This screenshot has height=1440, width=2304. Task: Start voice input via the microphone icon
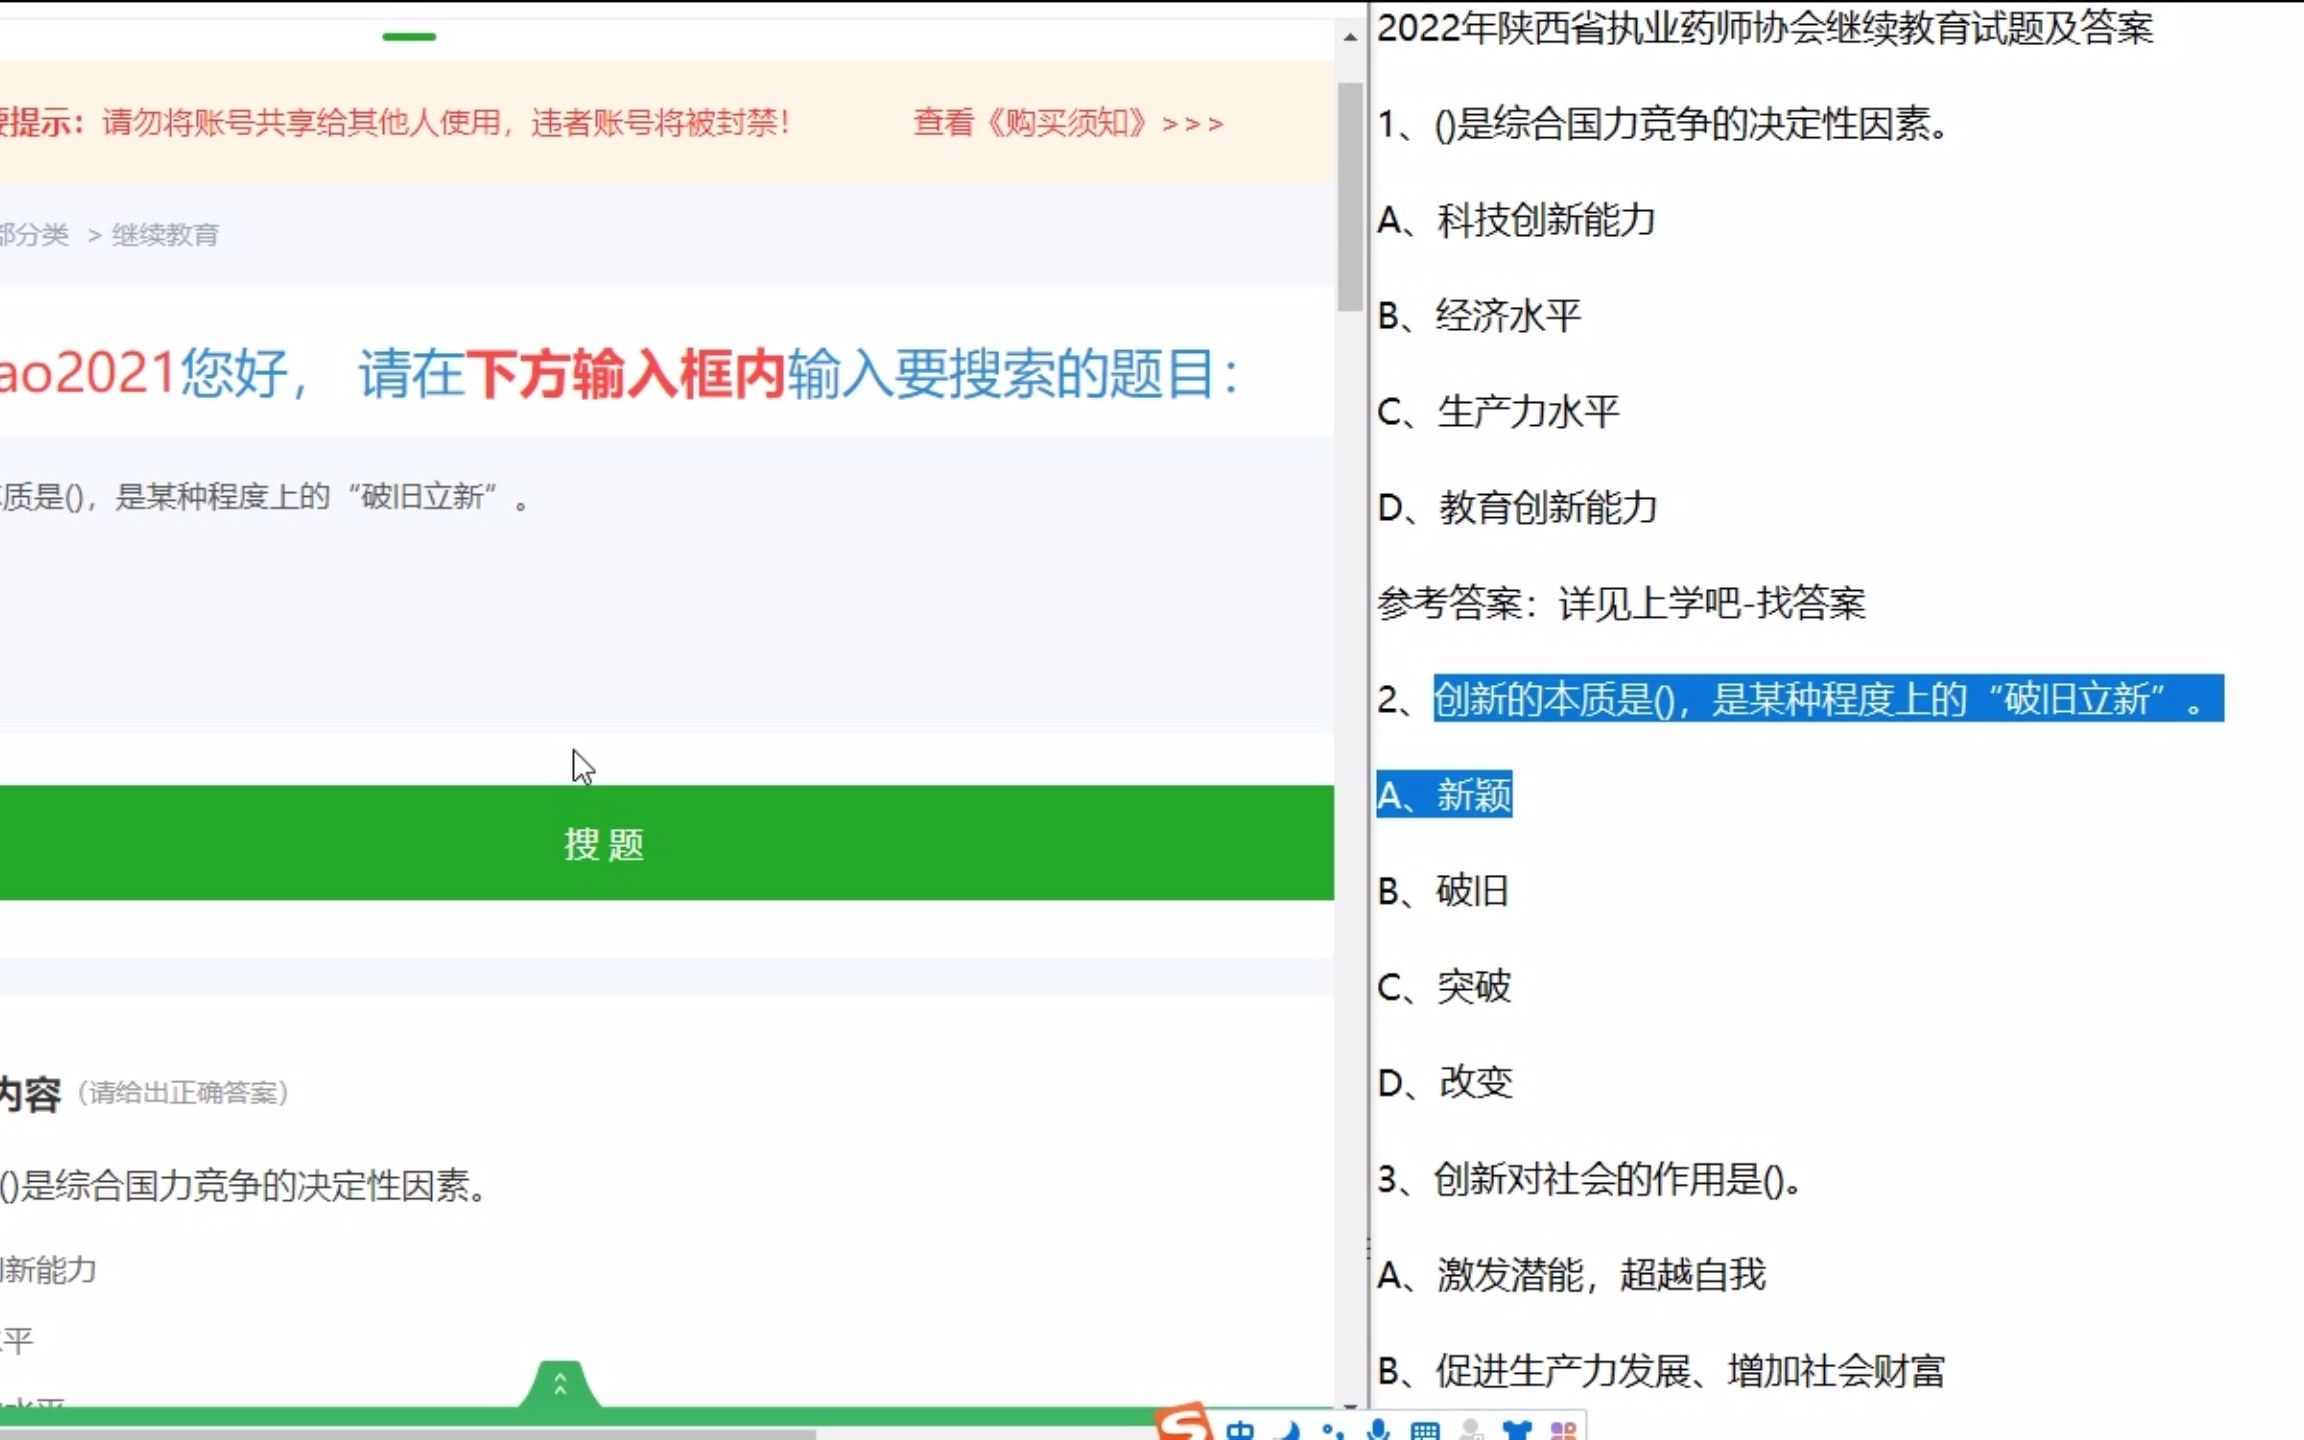click(1378, 1430)
